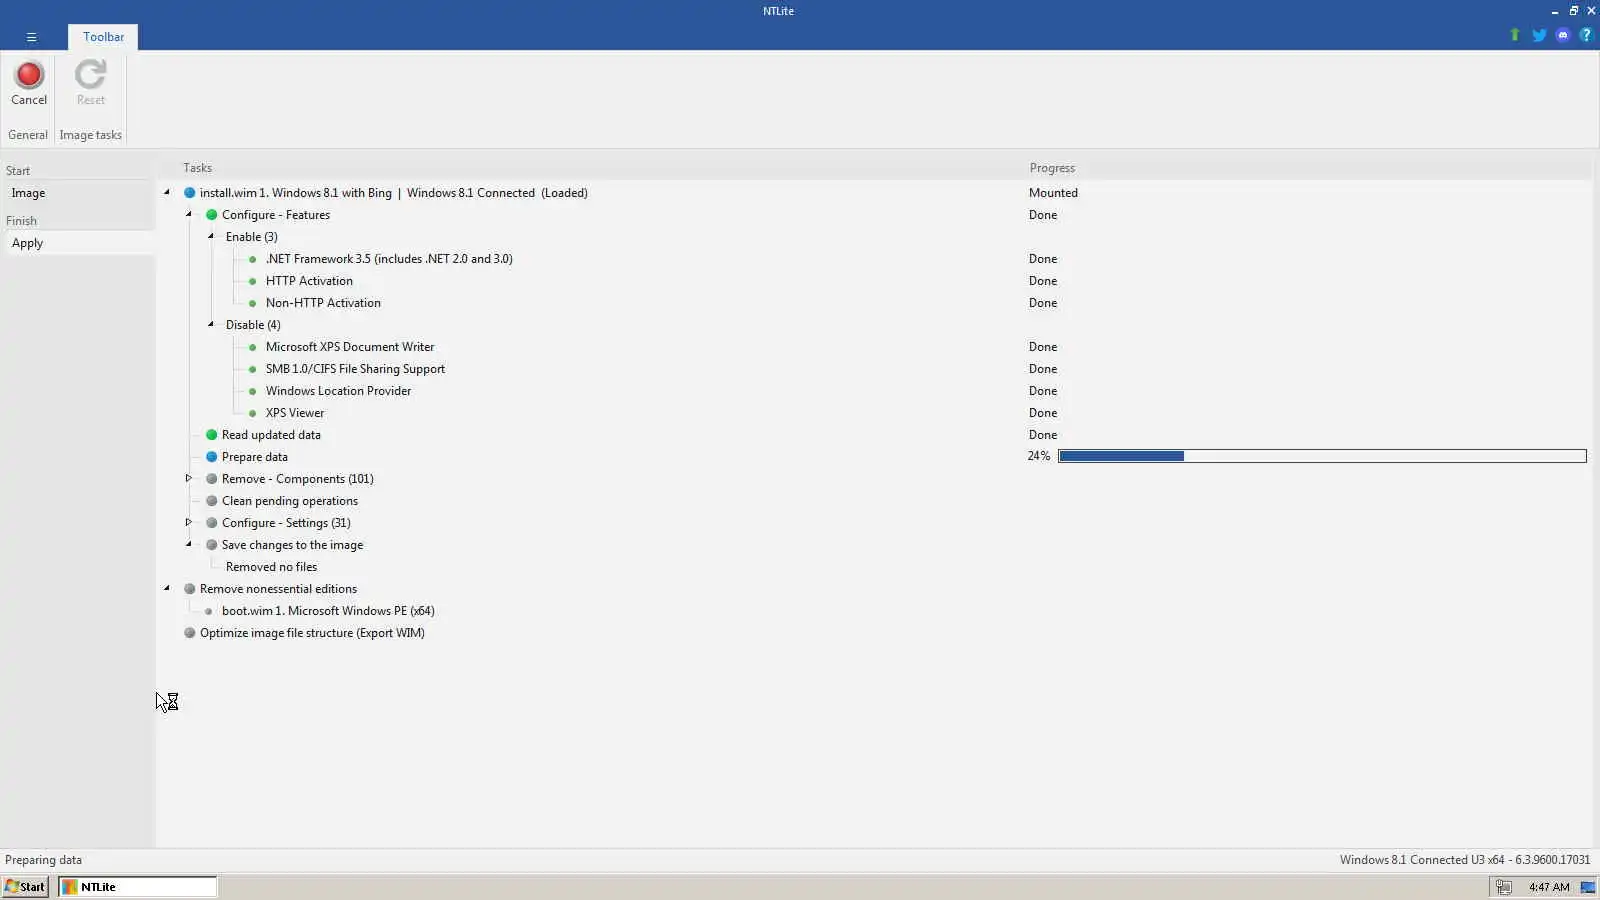Viewport: 1600px width, 900px height.
Task: Click the green update arrow icon
Action: [1514, 35]
